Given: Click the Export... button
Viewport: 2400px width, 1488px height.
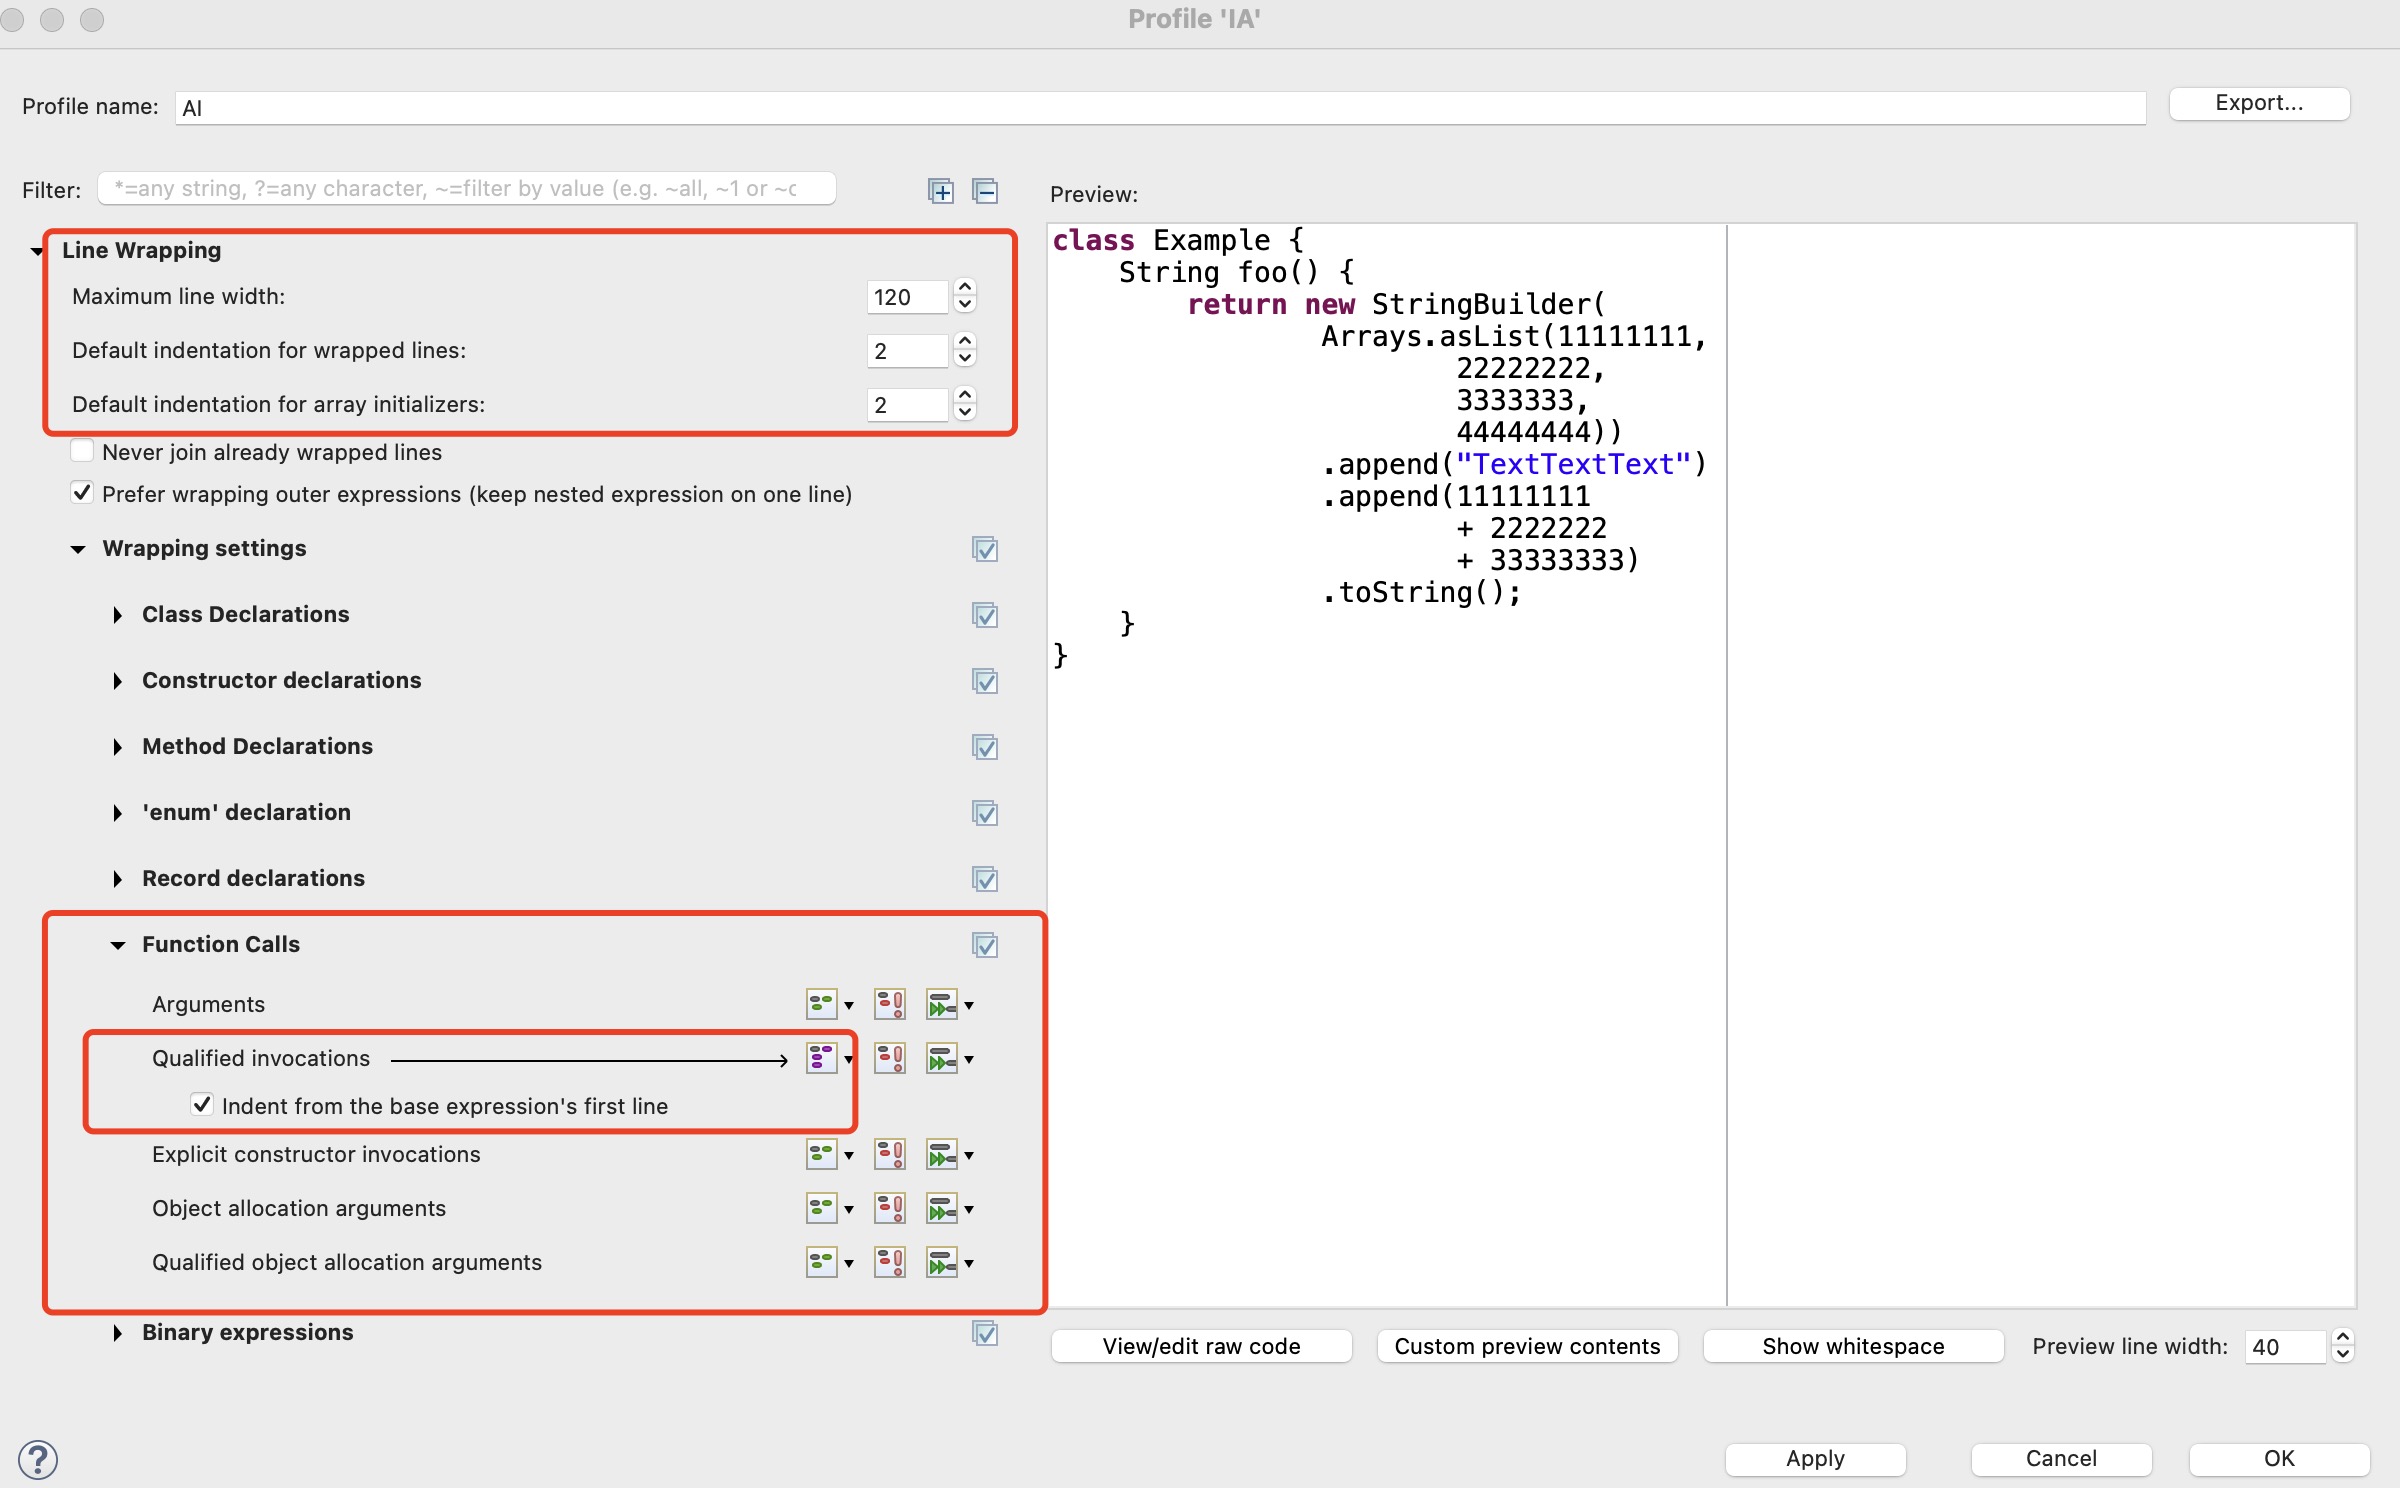Looking at the screenshot, I should coord(2258,103).
